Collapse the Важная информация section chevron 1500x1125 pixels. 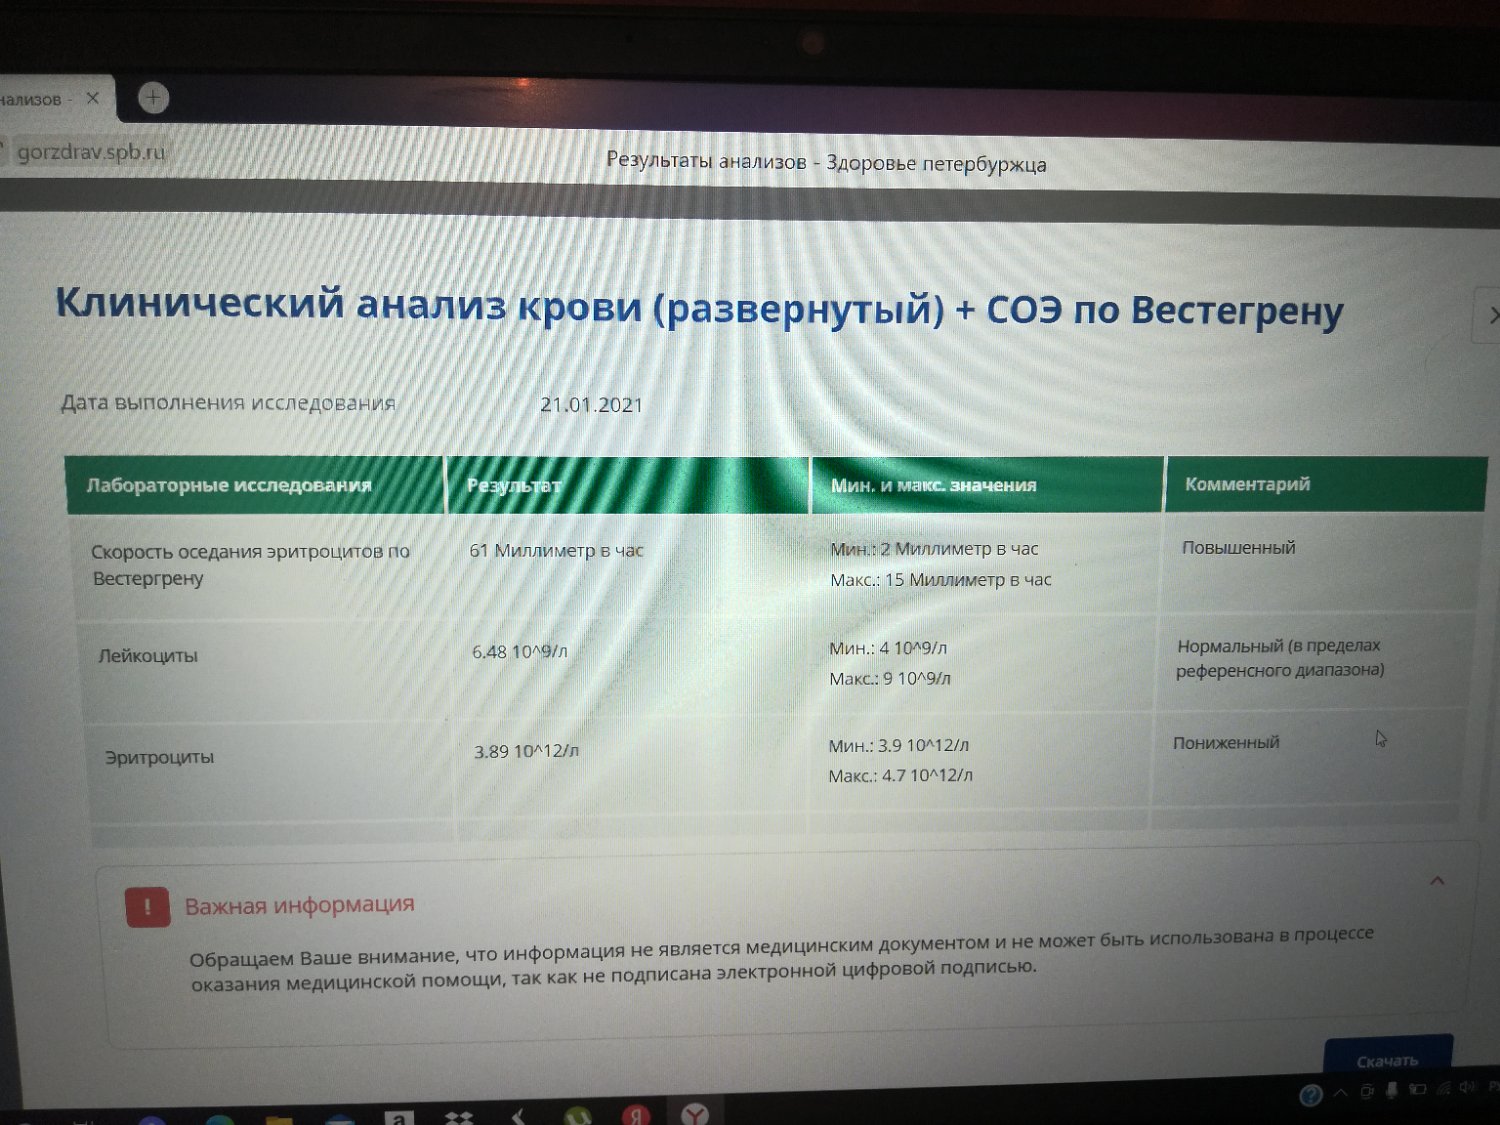coord(1437,881)
